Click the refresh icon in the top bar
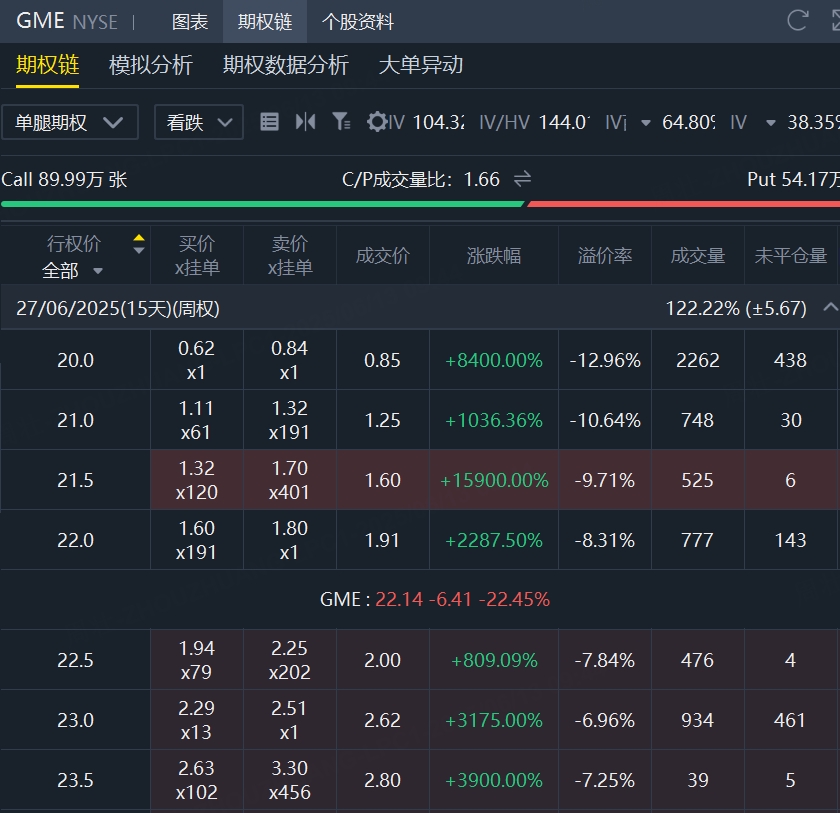The height and width of the screenshot is (813, 840). point(797,21)
